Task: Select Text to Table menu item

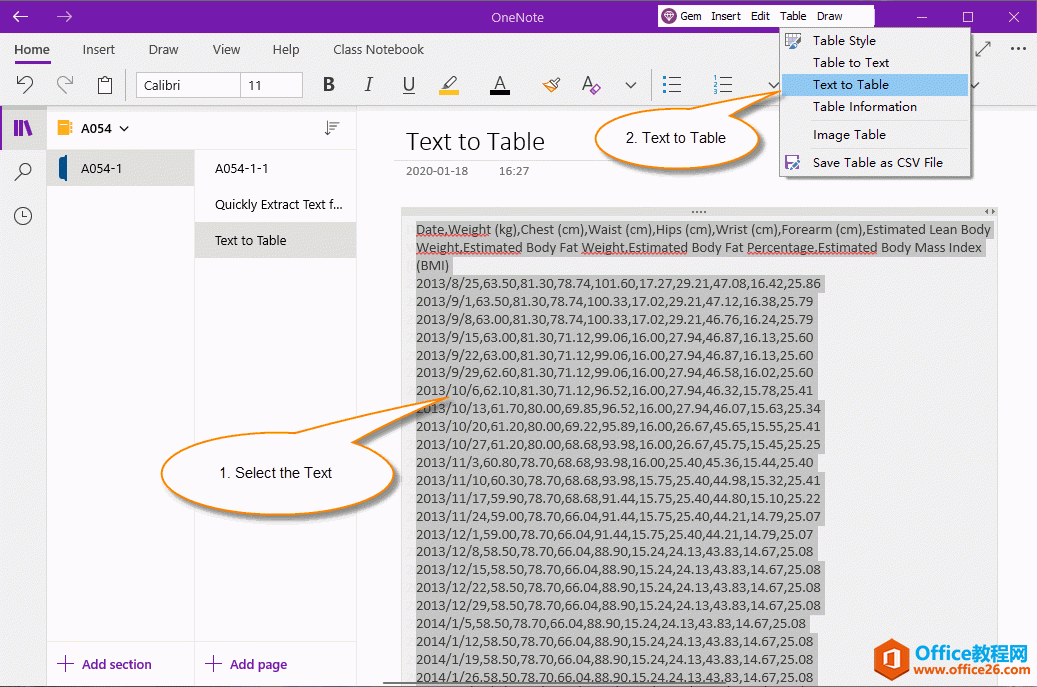Action: 850,85
